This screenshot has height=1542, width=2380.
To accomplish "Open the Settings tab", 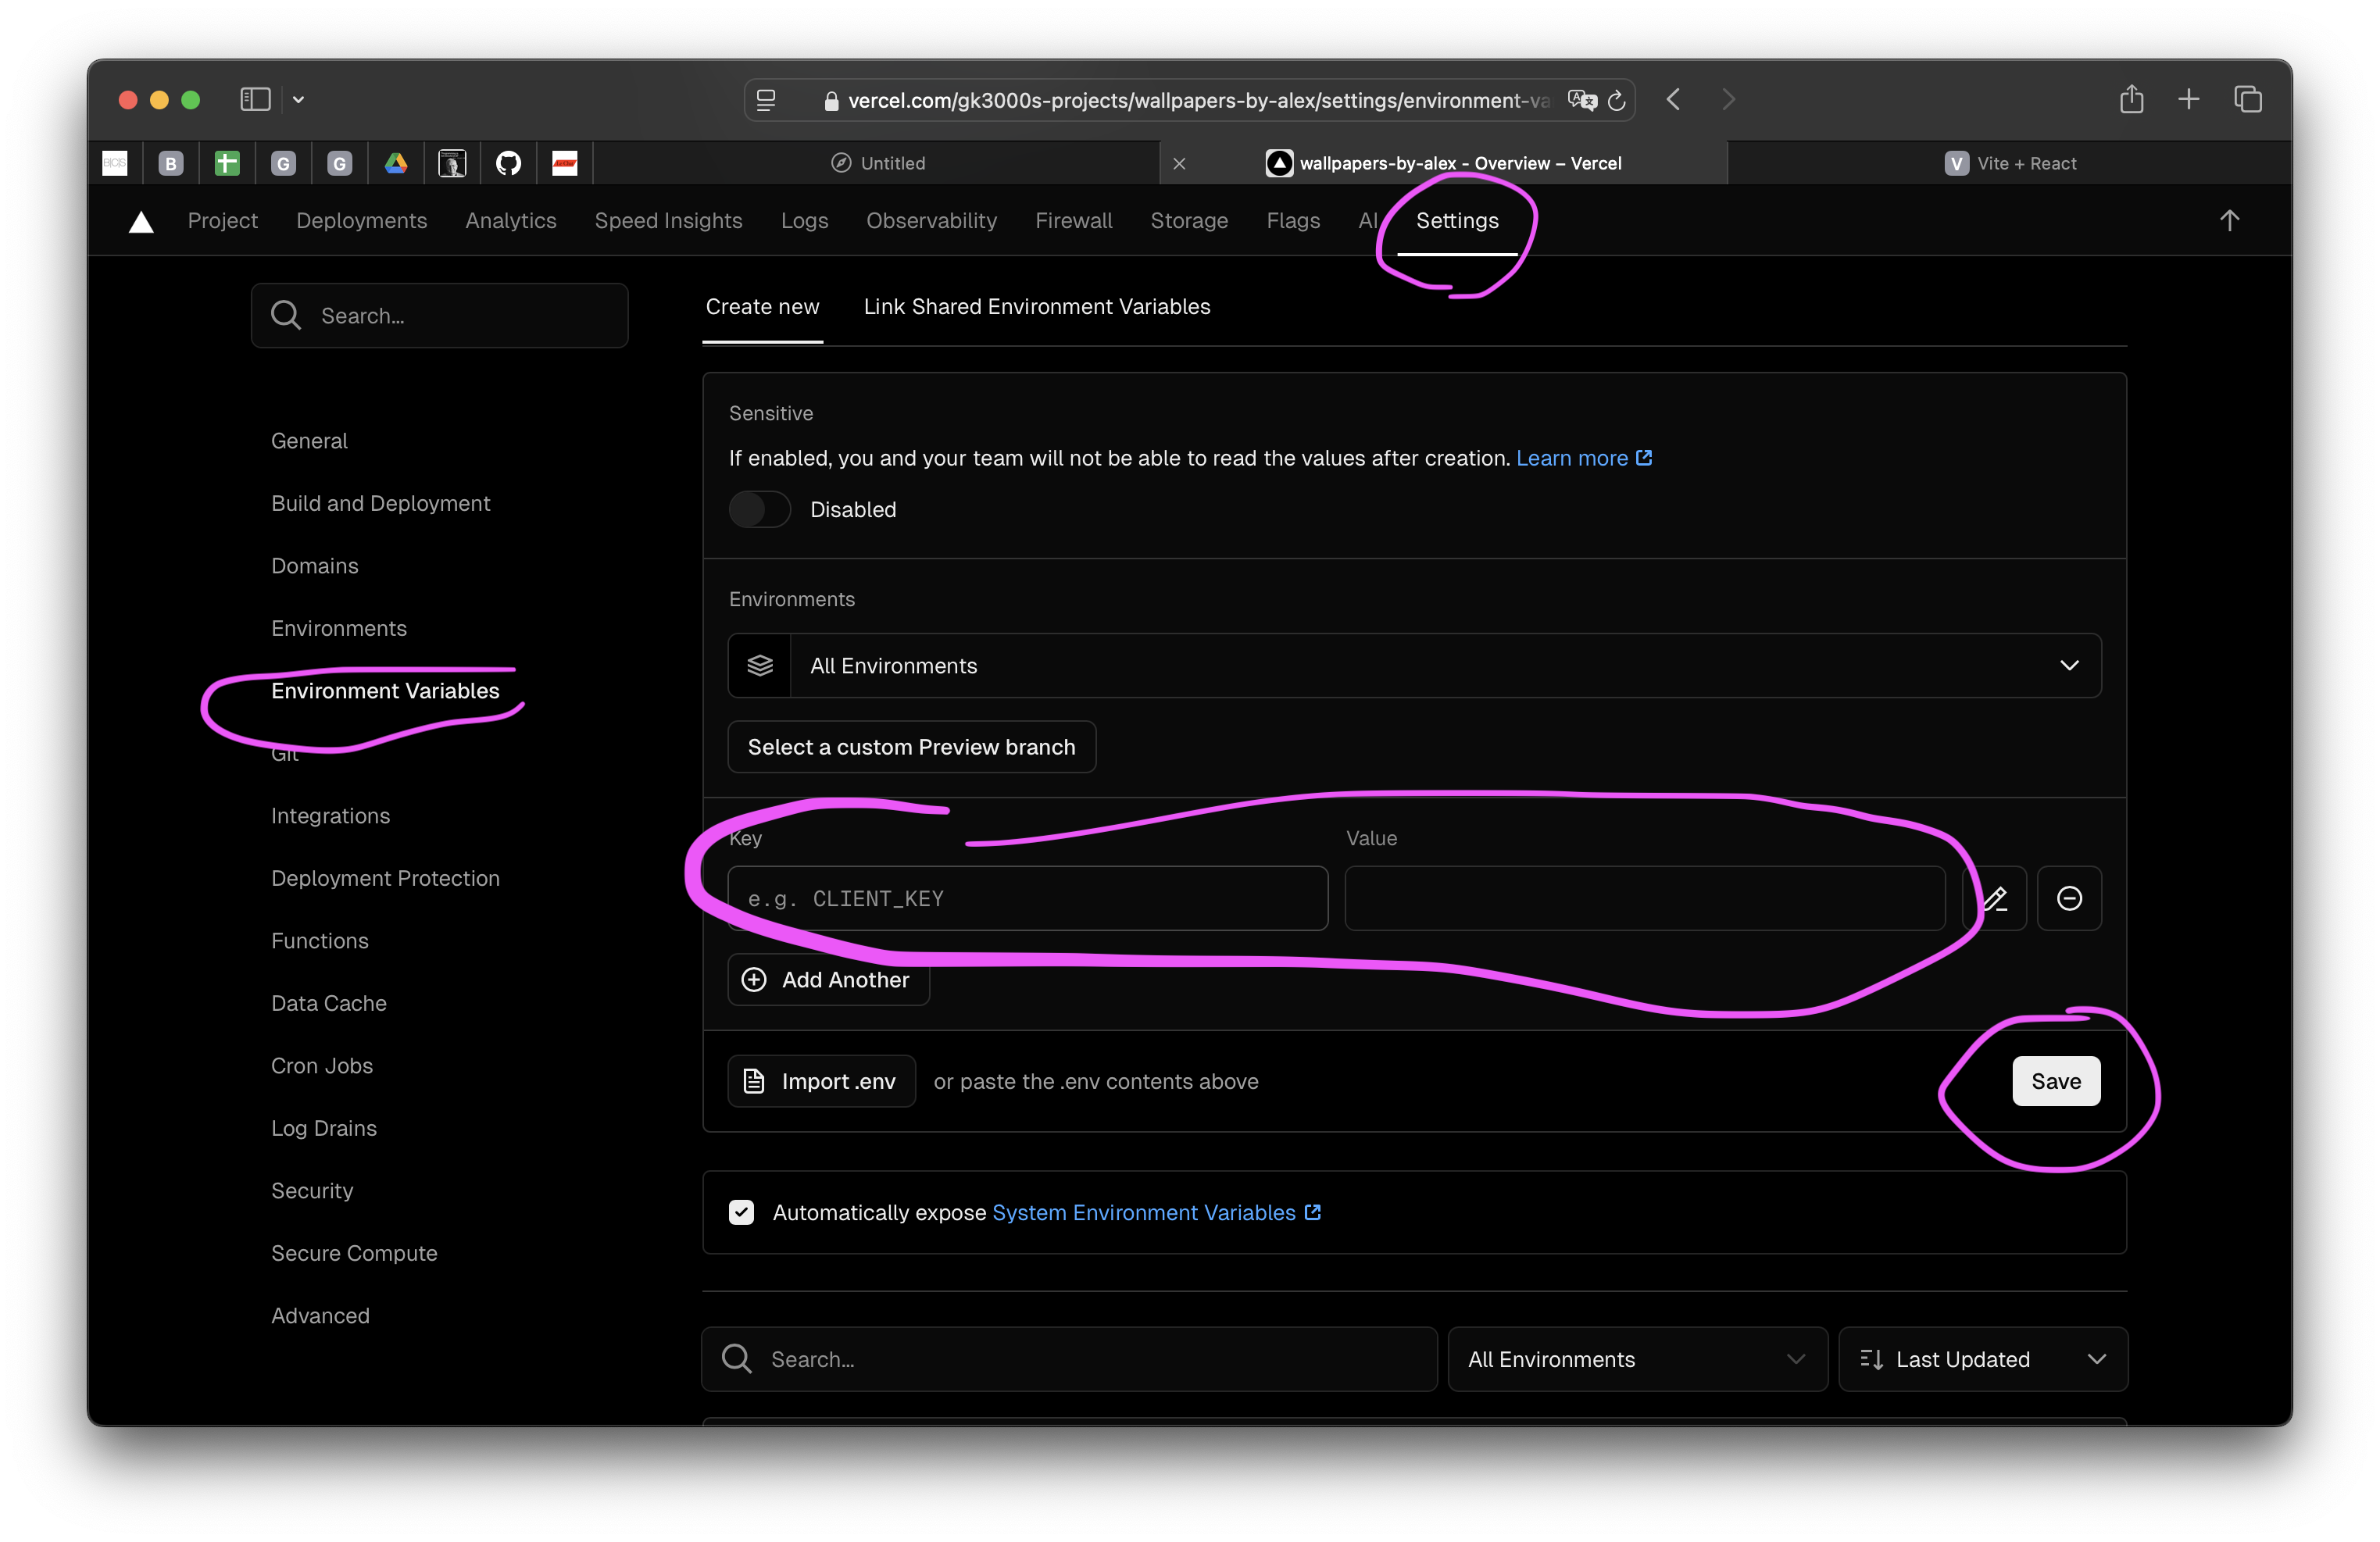I will tap(1457, 221).
